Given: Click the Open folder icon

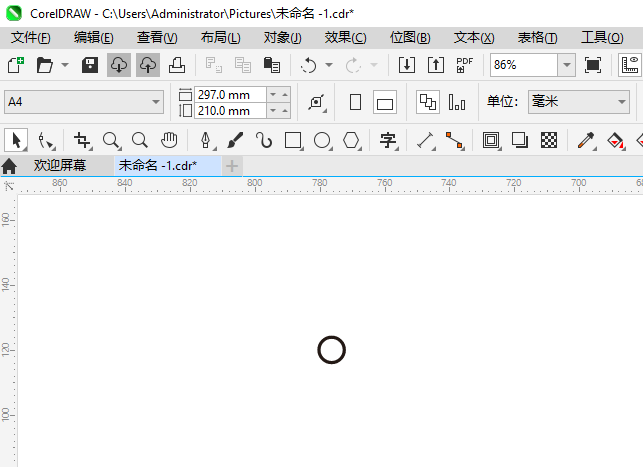Looking at the screenshot, I should click(45, 65).
